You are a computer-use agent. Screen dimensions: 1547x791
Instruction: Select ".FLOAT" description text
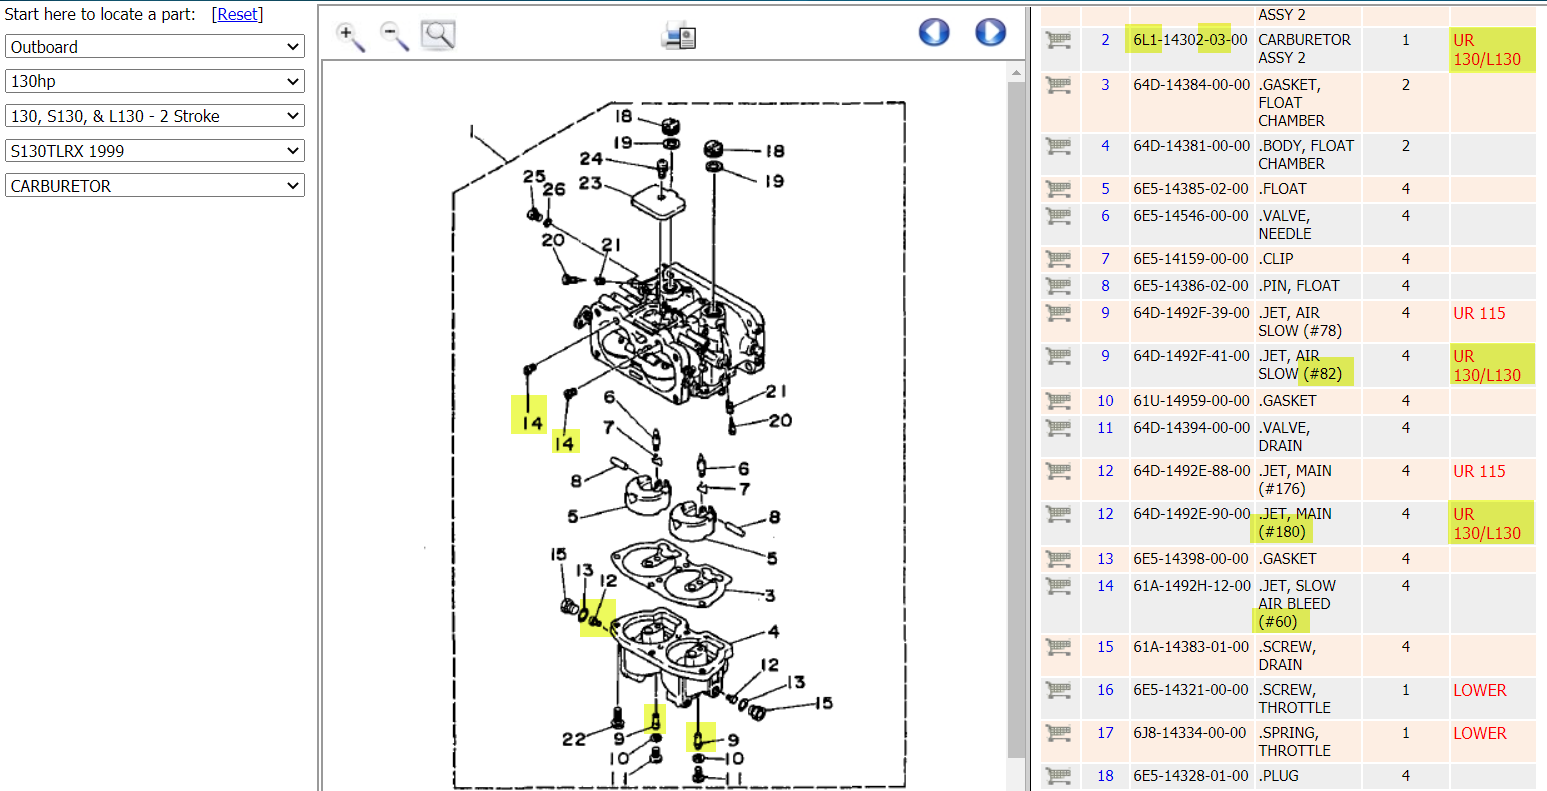pos(1282,188)
